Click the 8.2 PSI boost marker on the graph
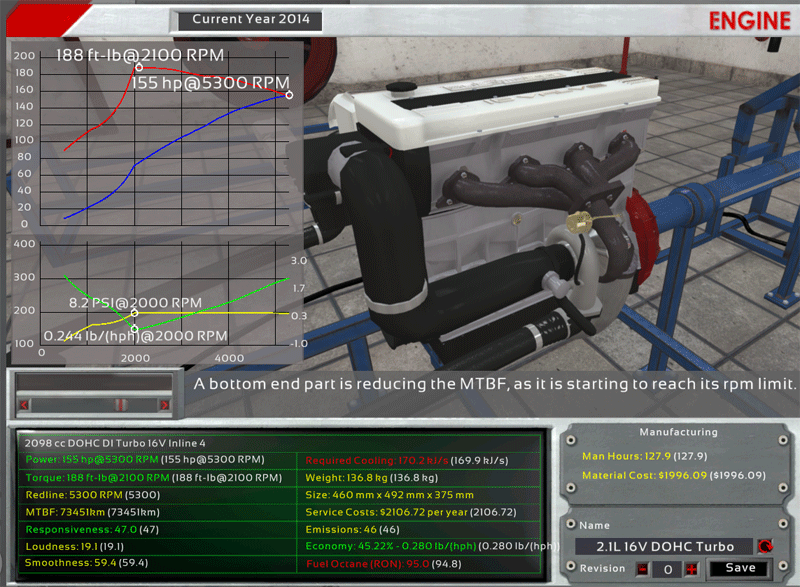 (135, 312)
